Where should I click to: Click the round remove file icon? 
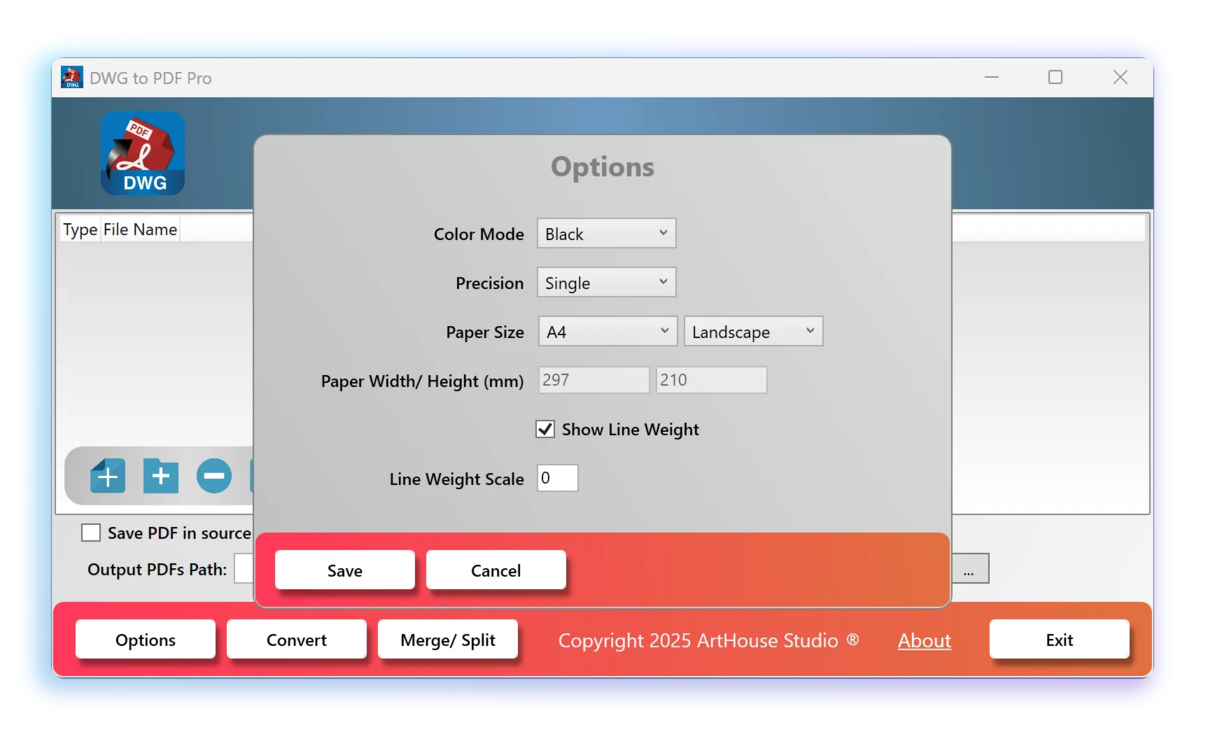(213, 476)
